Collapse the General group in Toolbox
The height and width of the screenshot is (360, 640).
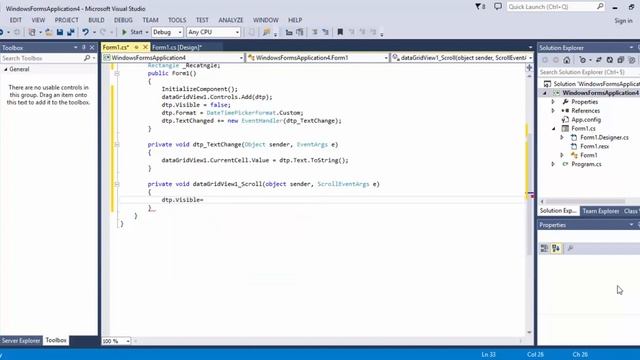tap(6, 69)
